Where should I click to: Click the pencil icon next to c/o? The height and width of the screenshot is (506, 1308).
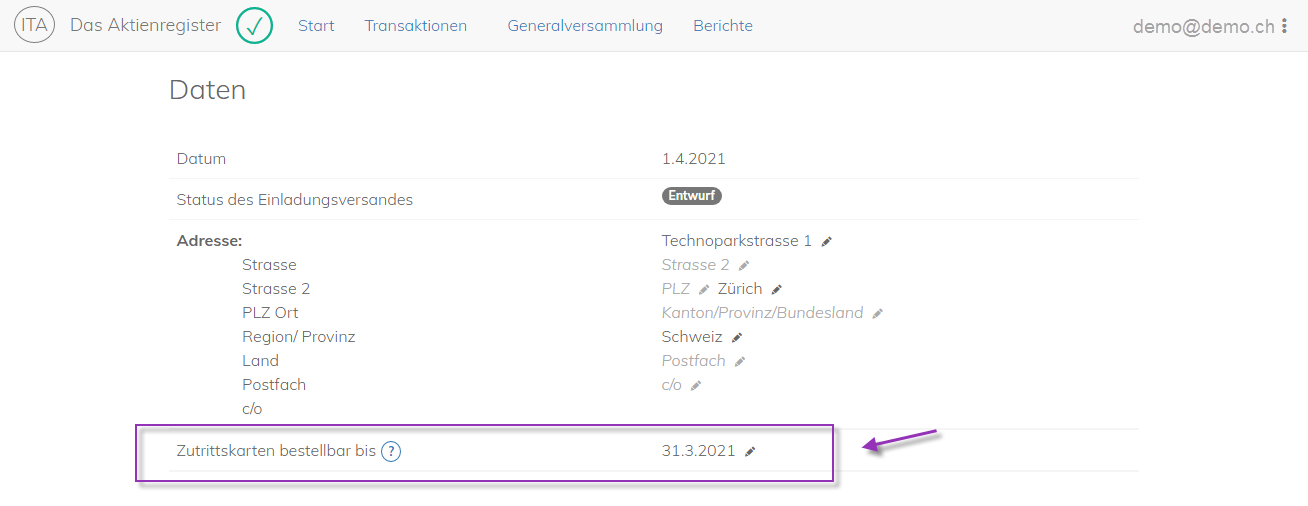coord(696,386)
